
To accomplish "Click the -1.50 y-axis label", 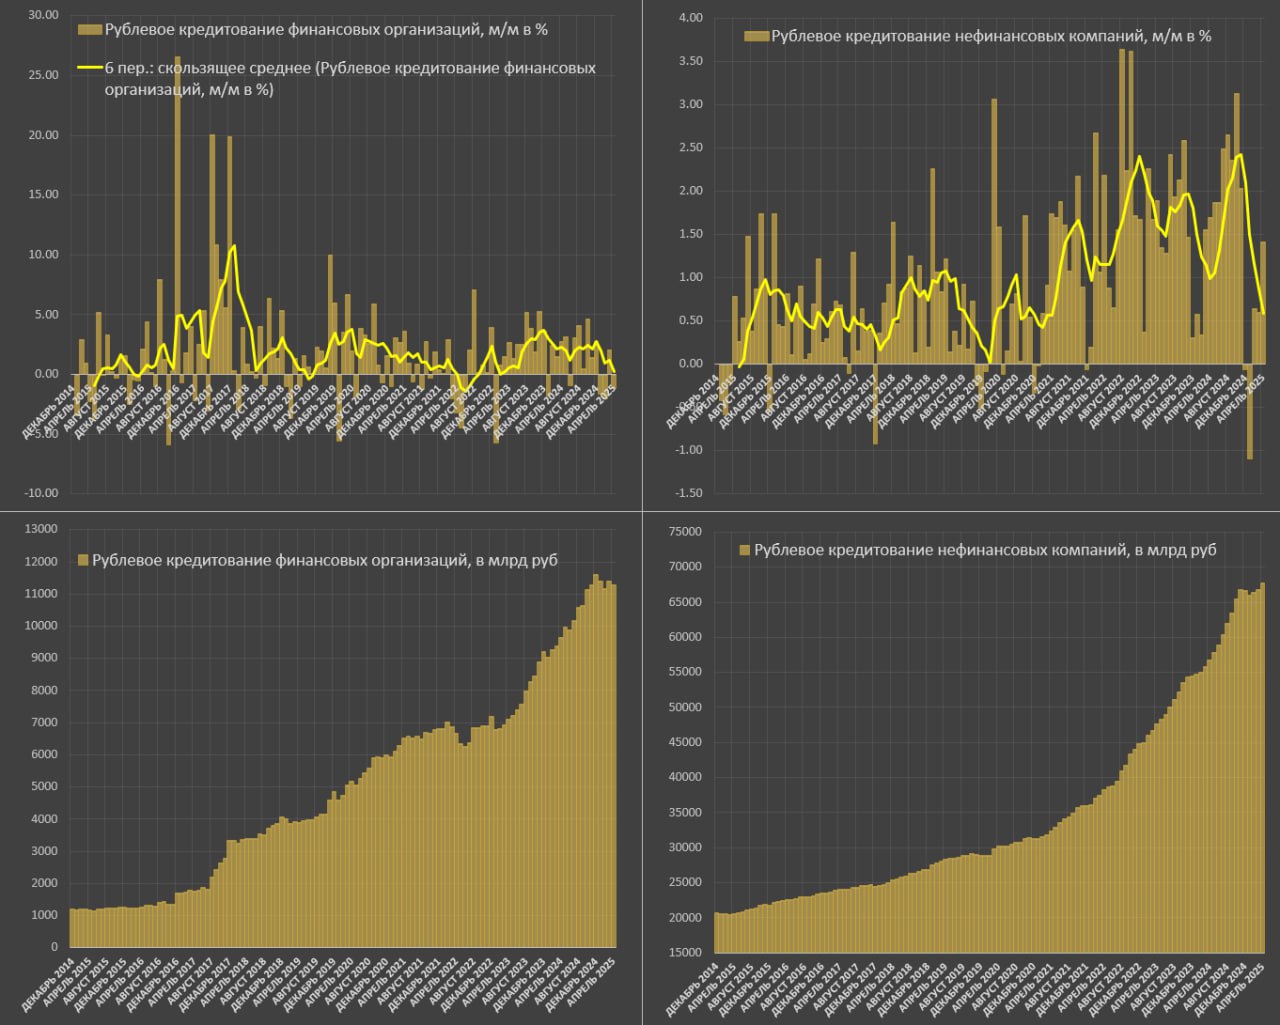I will [688, 493].
